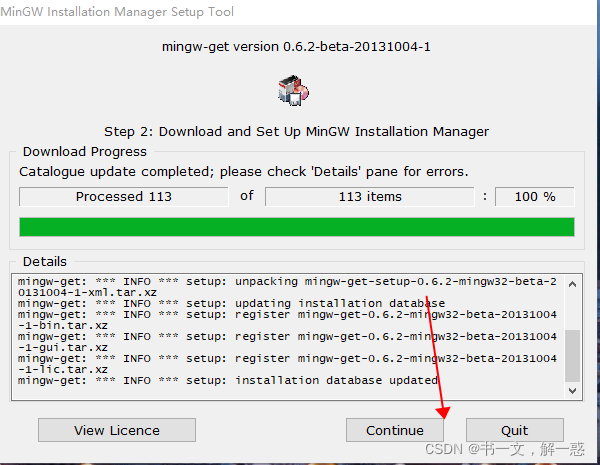The width and height of the screenshot is (600, 465).
Task: Click the 'Download Progress' group label
Action: tap(84, 152)
